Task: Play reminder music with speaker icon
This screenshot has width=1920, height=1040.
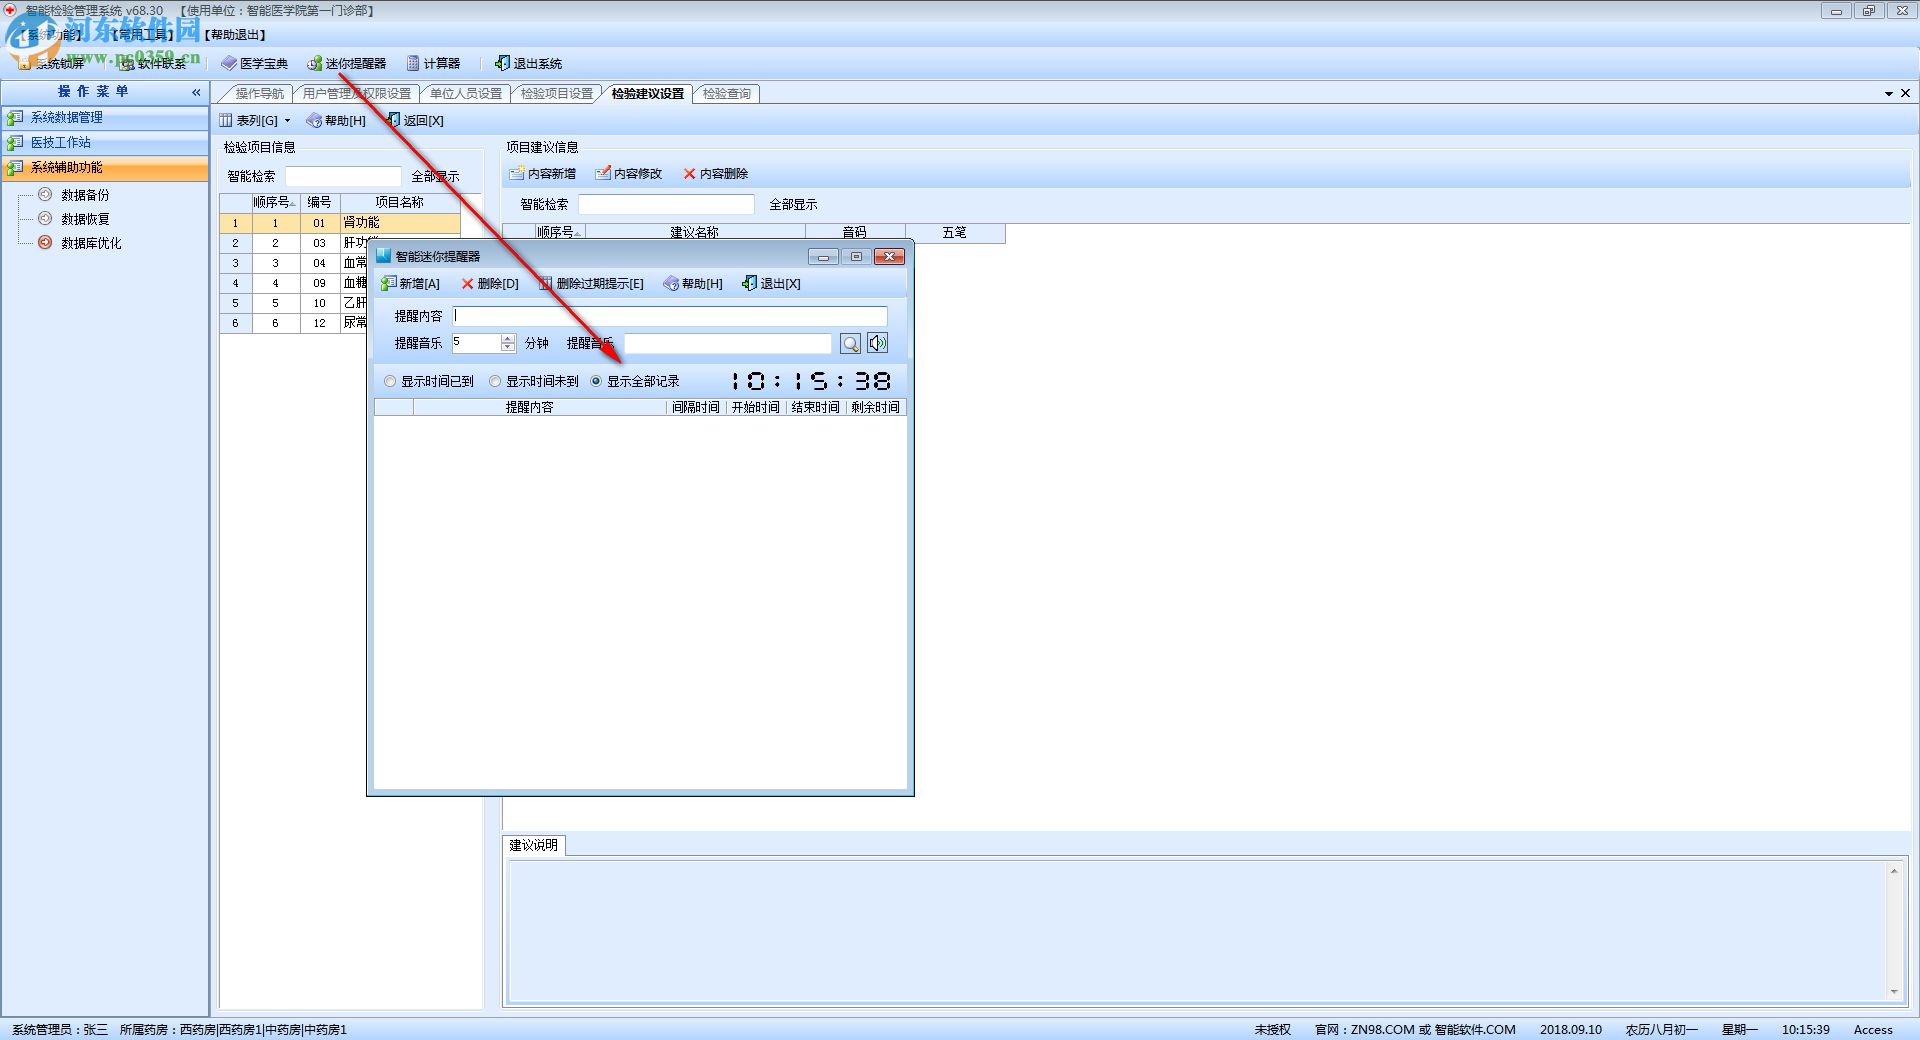Action: (x=877, y=344)
